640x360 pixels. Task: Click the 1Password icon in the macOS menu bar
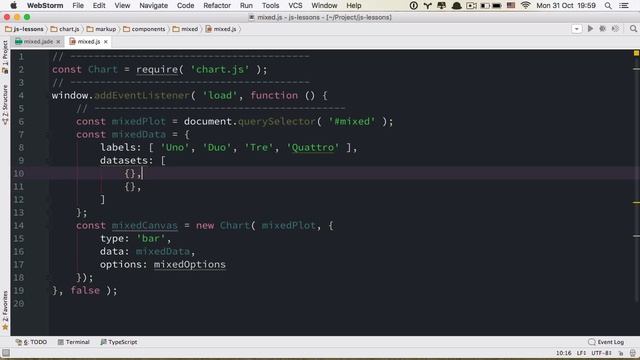(x=413, y=5)
